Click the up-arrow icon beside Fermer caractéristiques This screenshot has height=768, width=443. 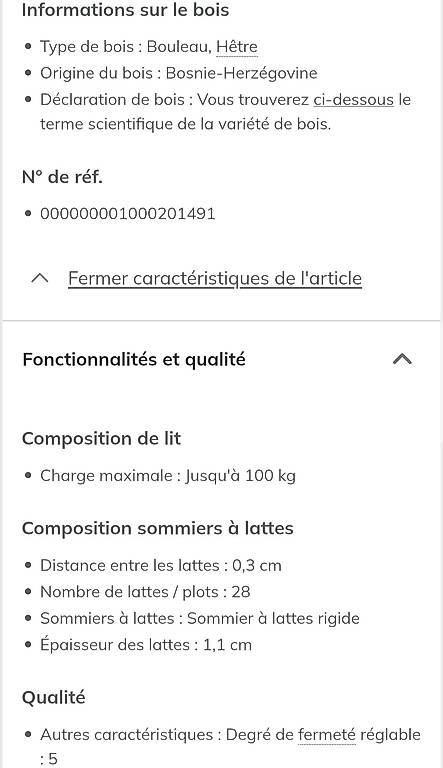tap(40, 278)
